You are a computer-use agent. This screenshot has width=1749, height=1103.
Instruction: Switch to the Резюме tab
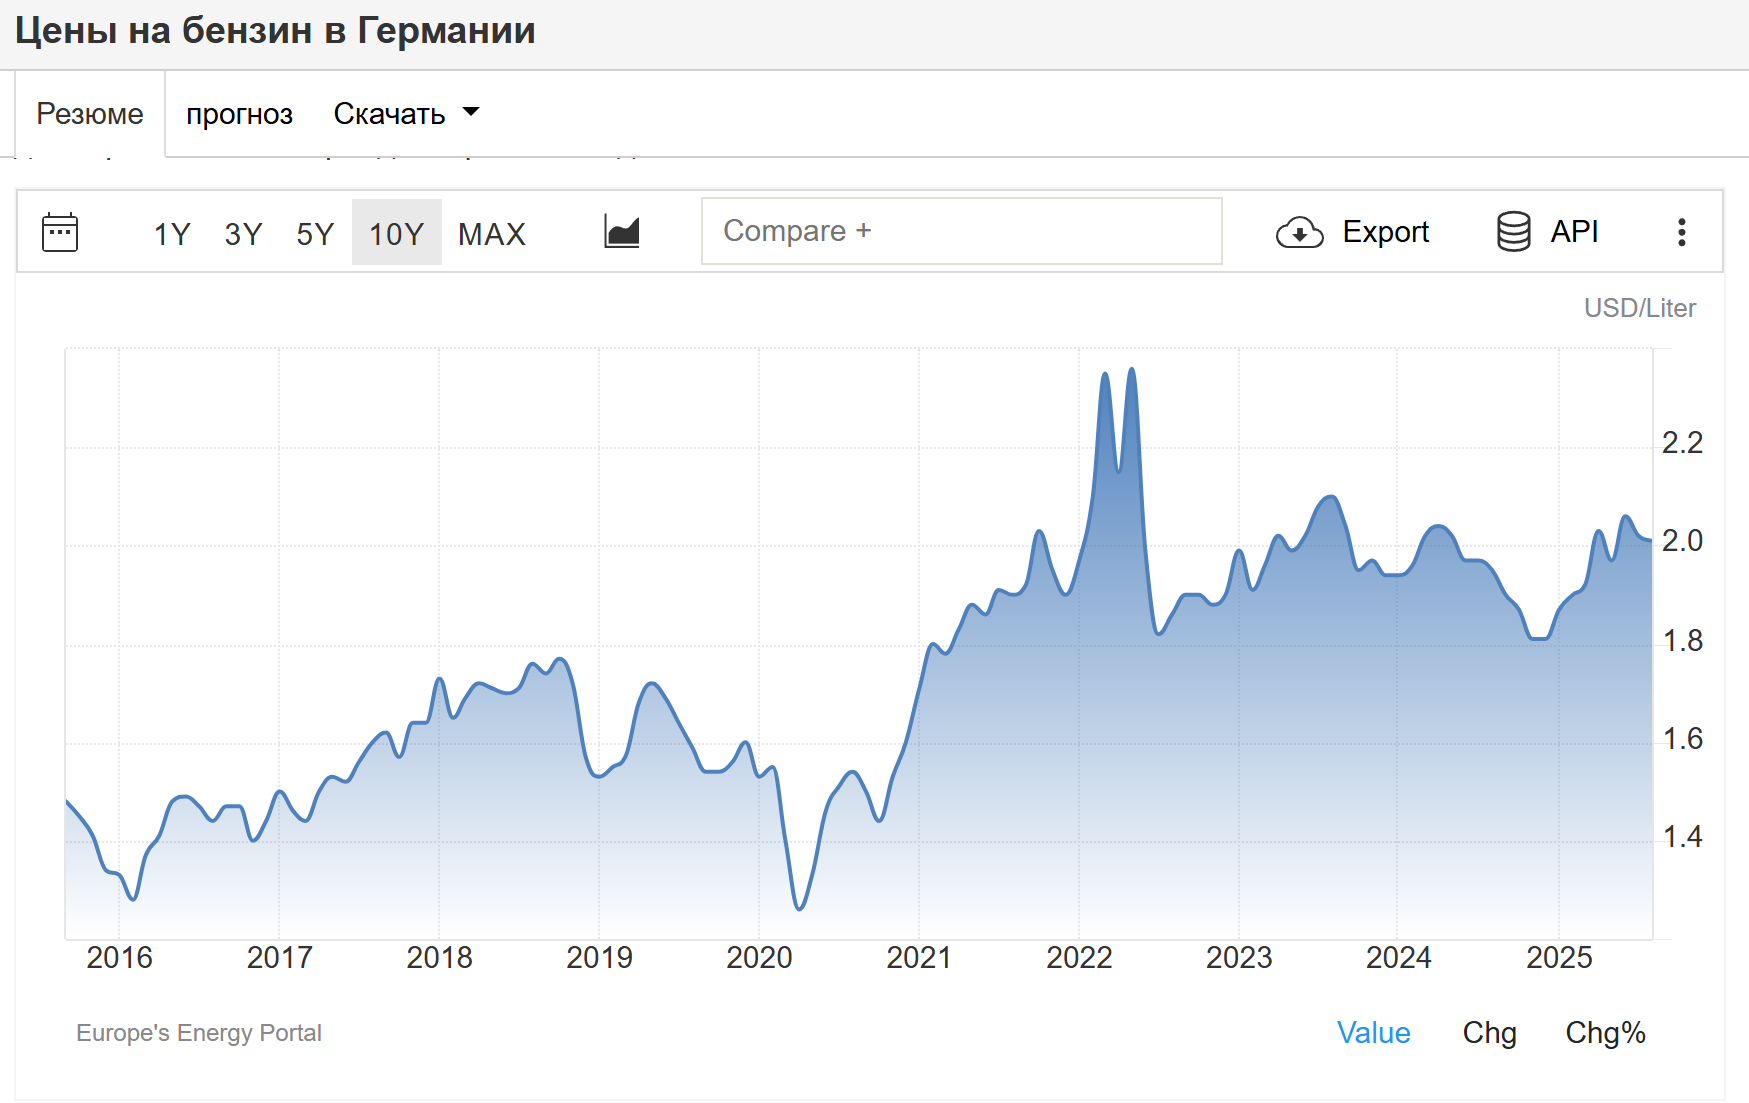[x=90, y=114]
